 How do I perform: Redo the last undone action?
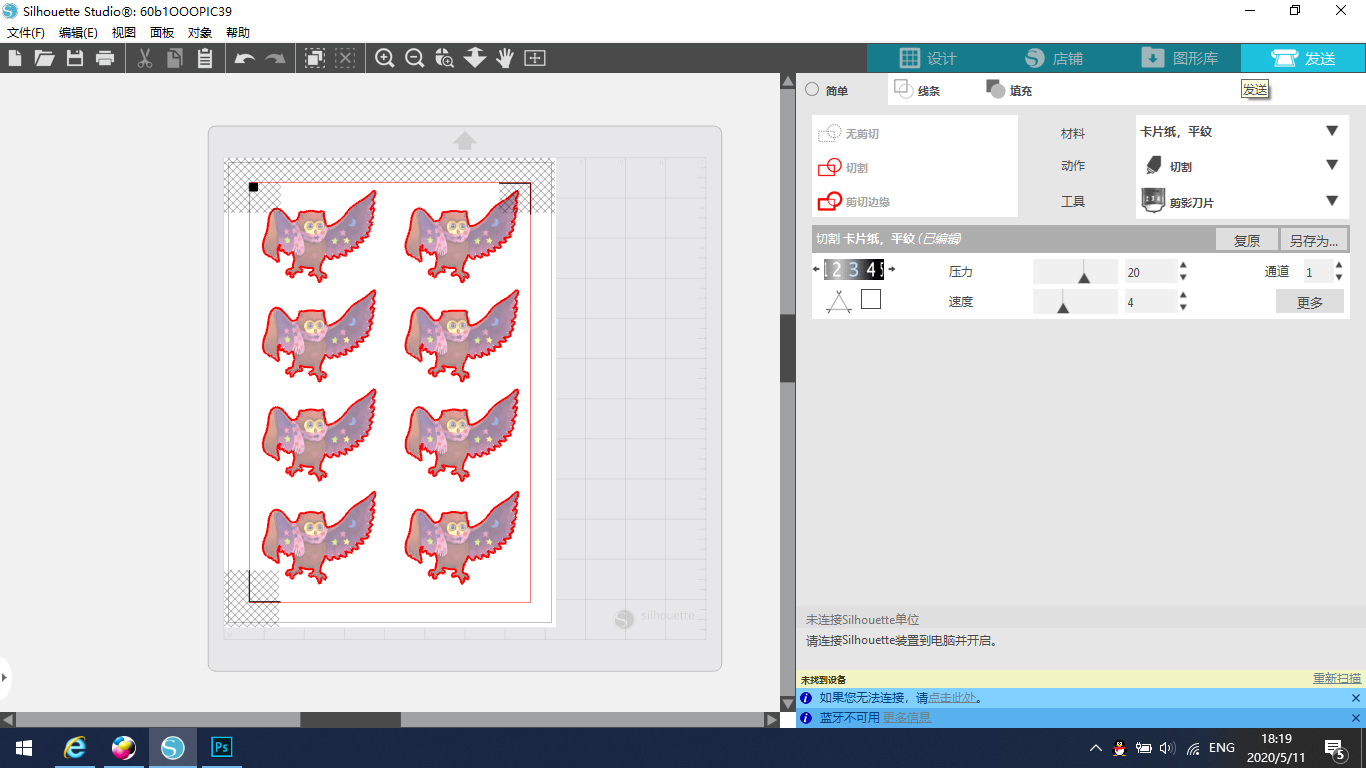click(275, 58)
